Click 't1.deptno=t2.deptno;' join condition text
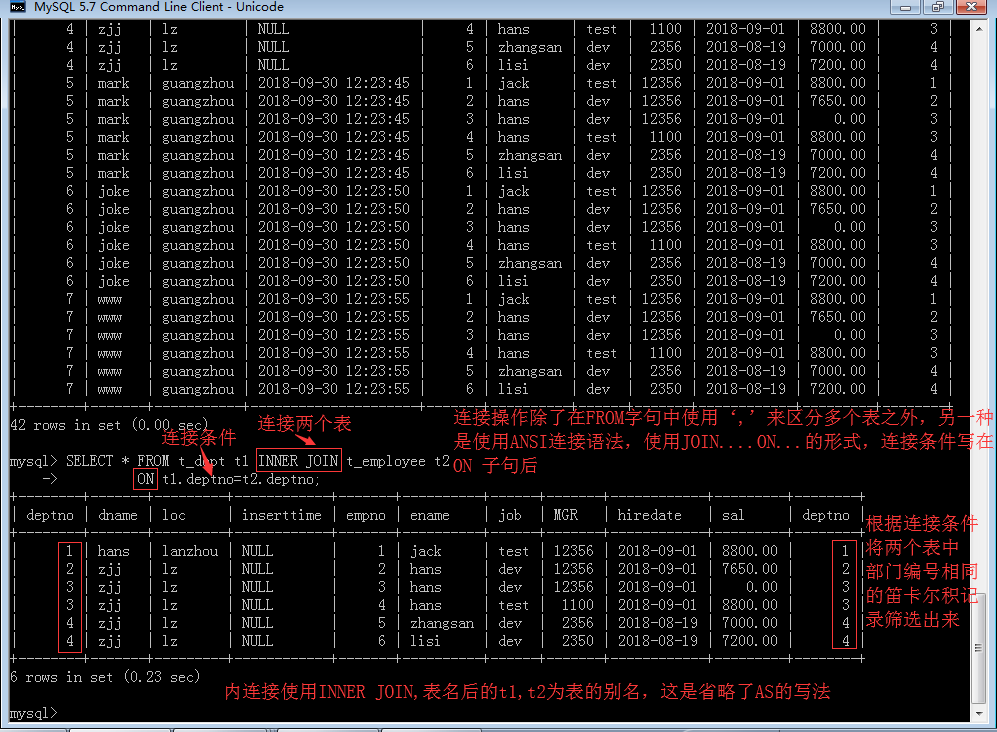 pyautogui.click(x=241, y=479)
